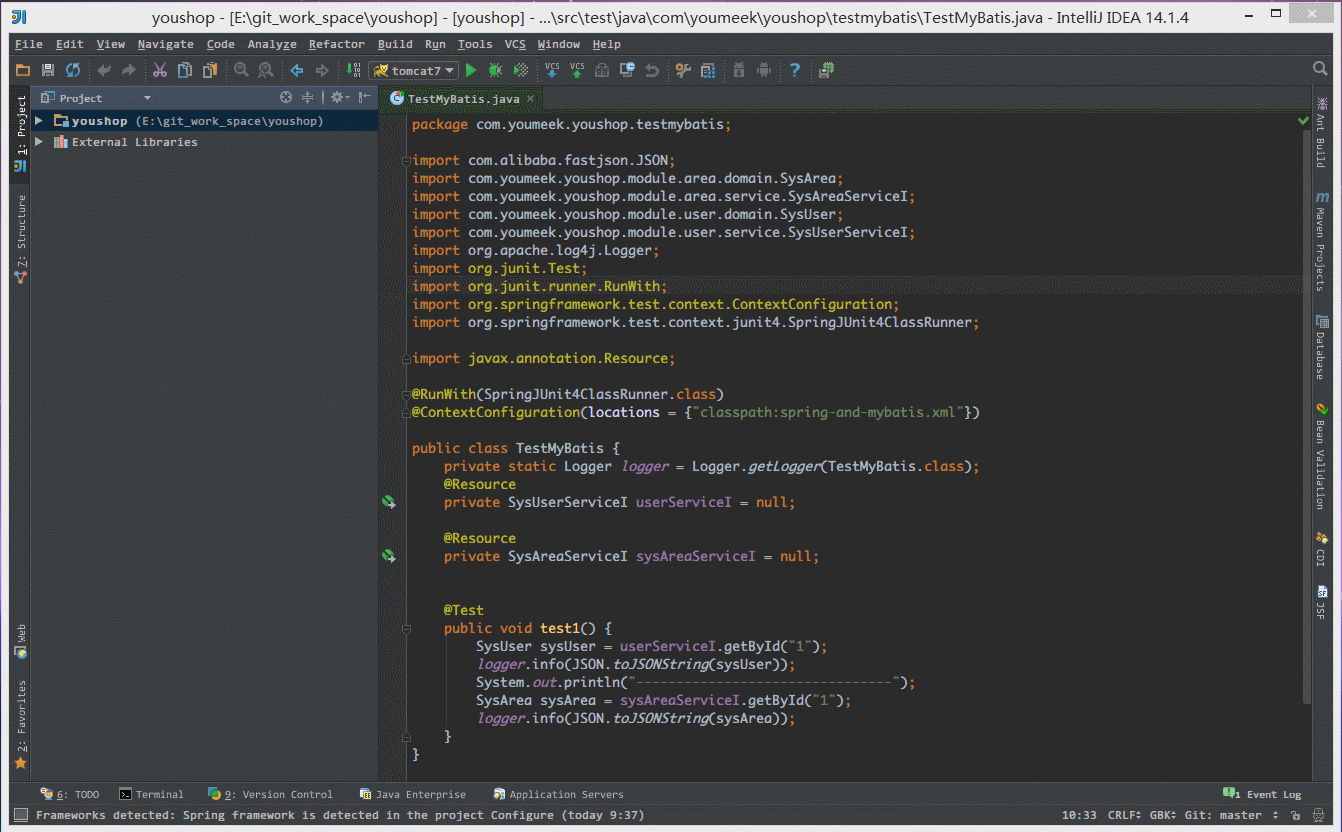
Task: Open the Git: master branch widget
Action: point(1223,815)
